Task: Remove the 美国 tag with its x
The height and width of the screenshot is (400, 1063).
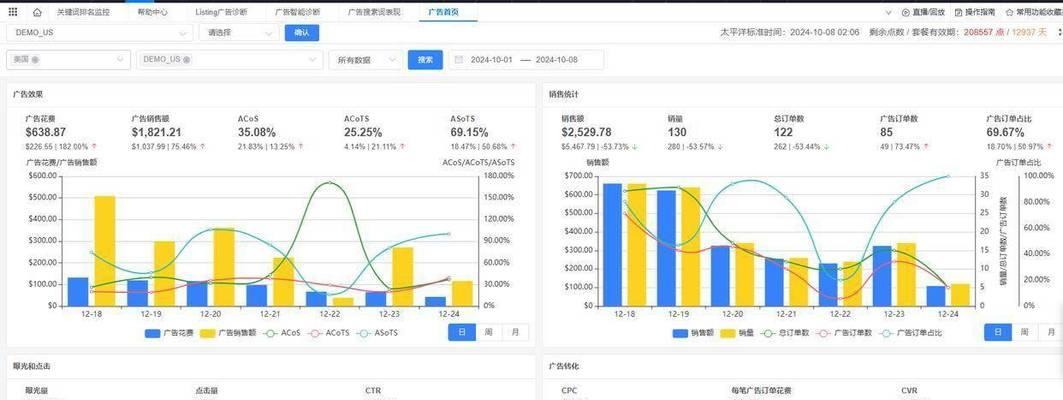Action: click(x=35, y=60)
